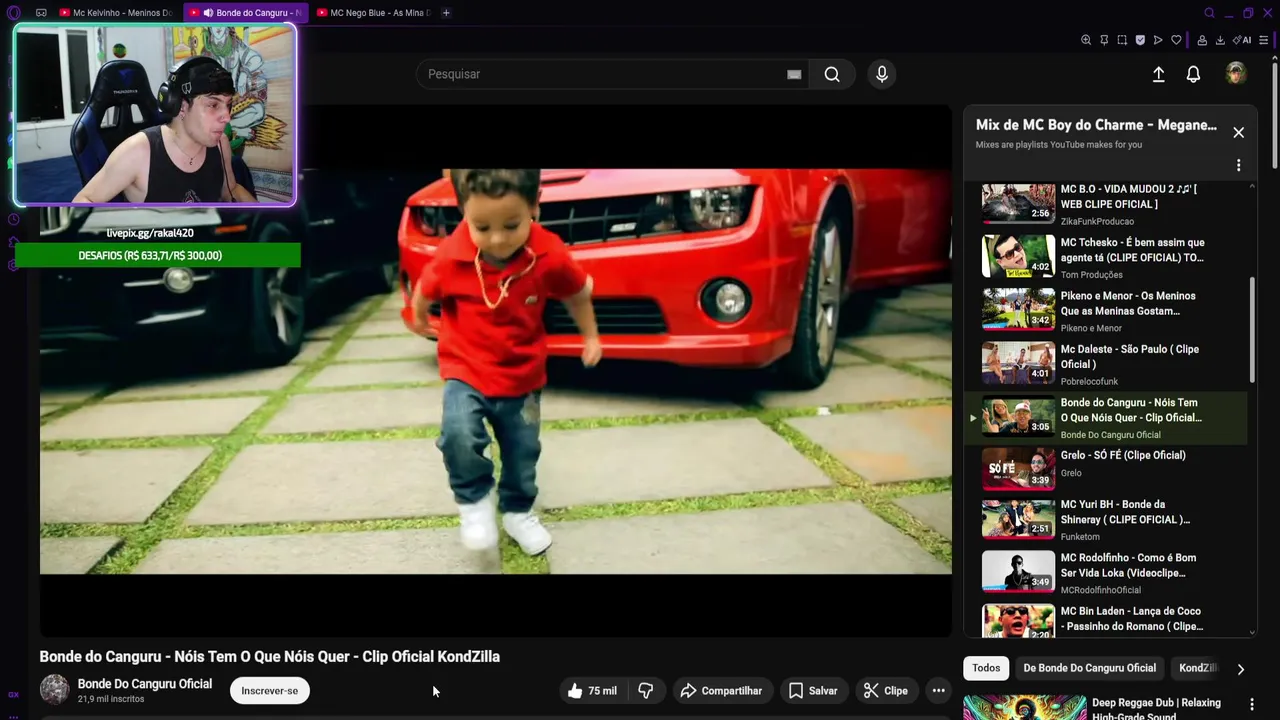Open YouTube notifications bell
Image resolution: width=1280 pixels, height=720 pixels.
tap(1193, 74)
